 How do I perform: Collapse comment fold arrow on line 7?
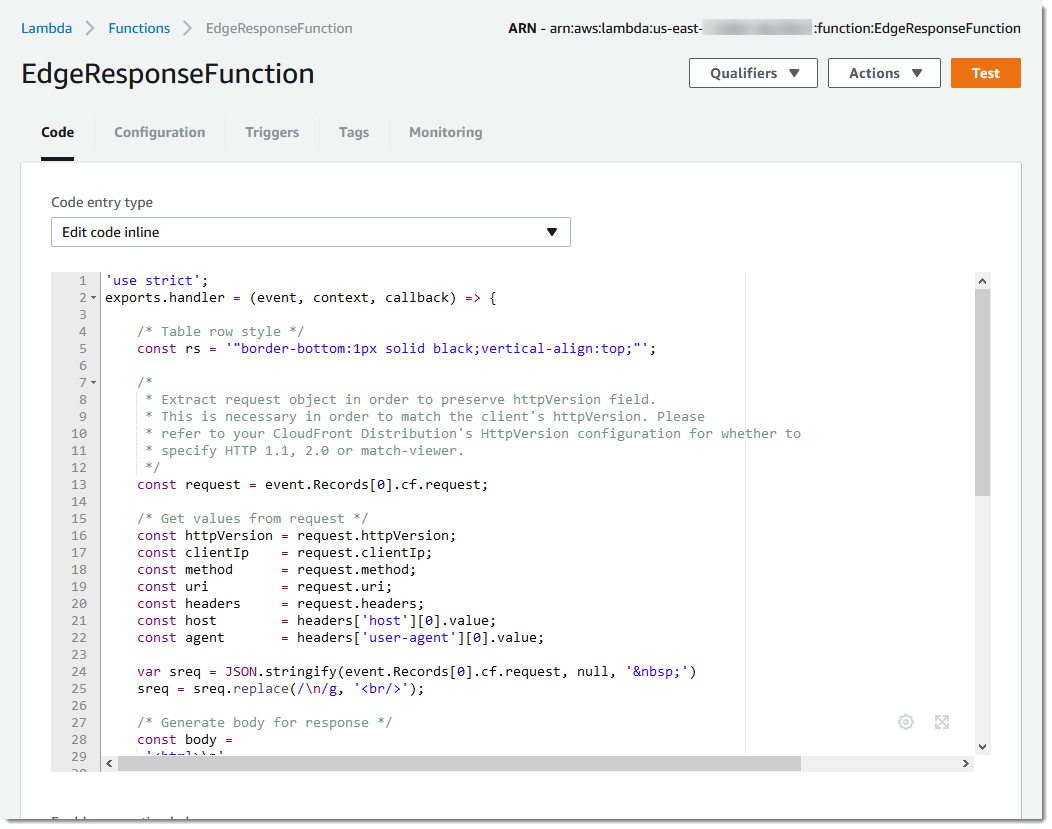[94, 382]
